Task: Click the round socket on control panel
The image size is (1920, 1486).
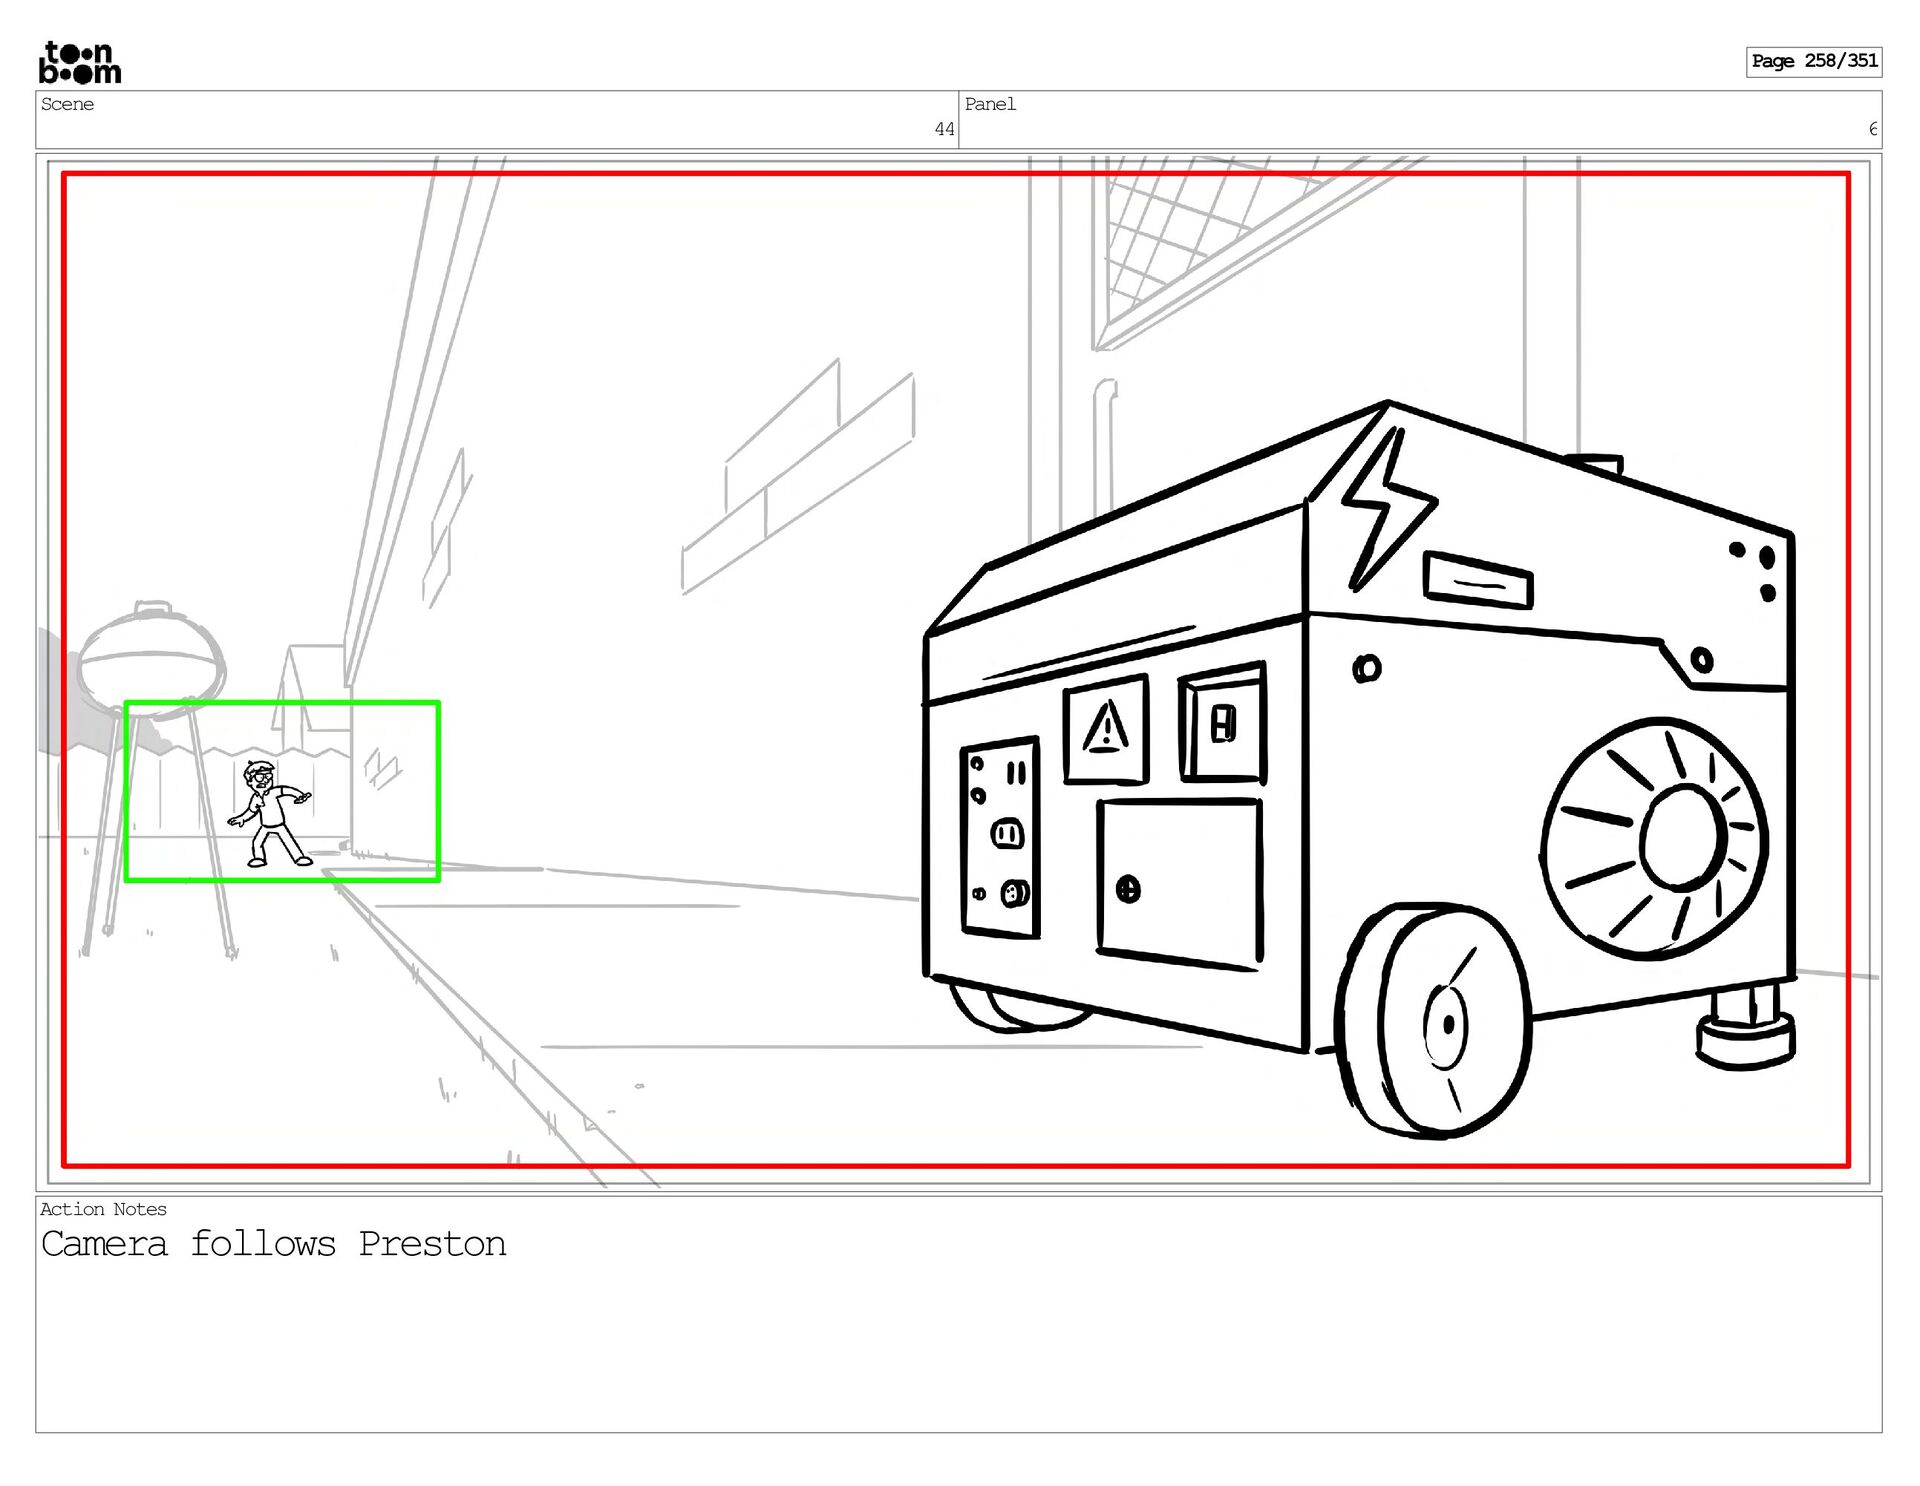Action: point(1015,893)
